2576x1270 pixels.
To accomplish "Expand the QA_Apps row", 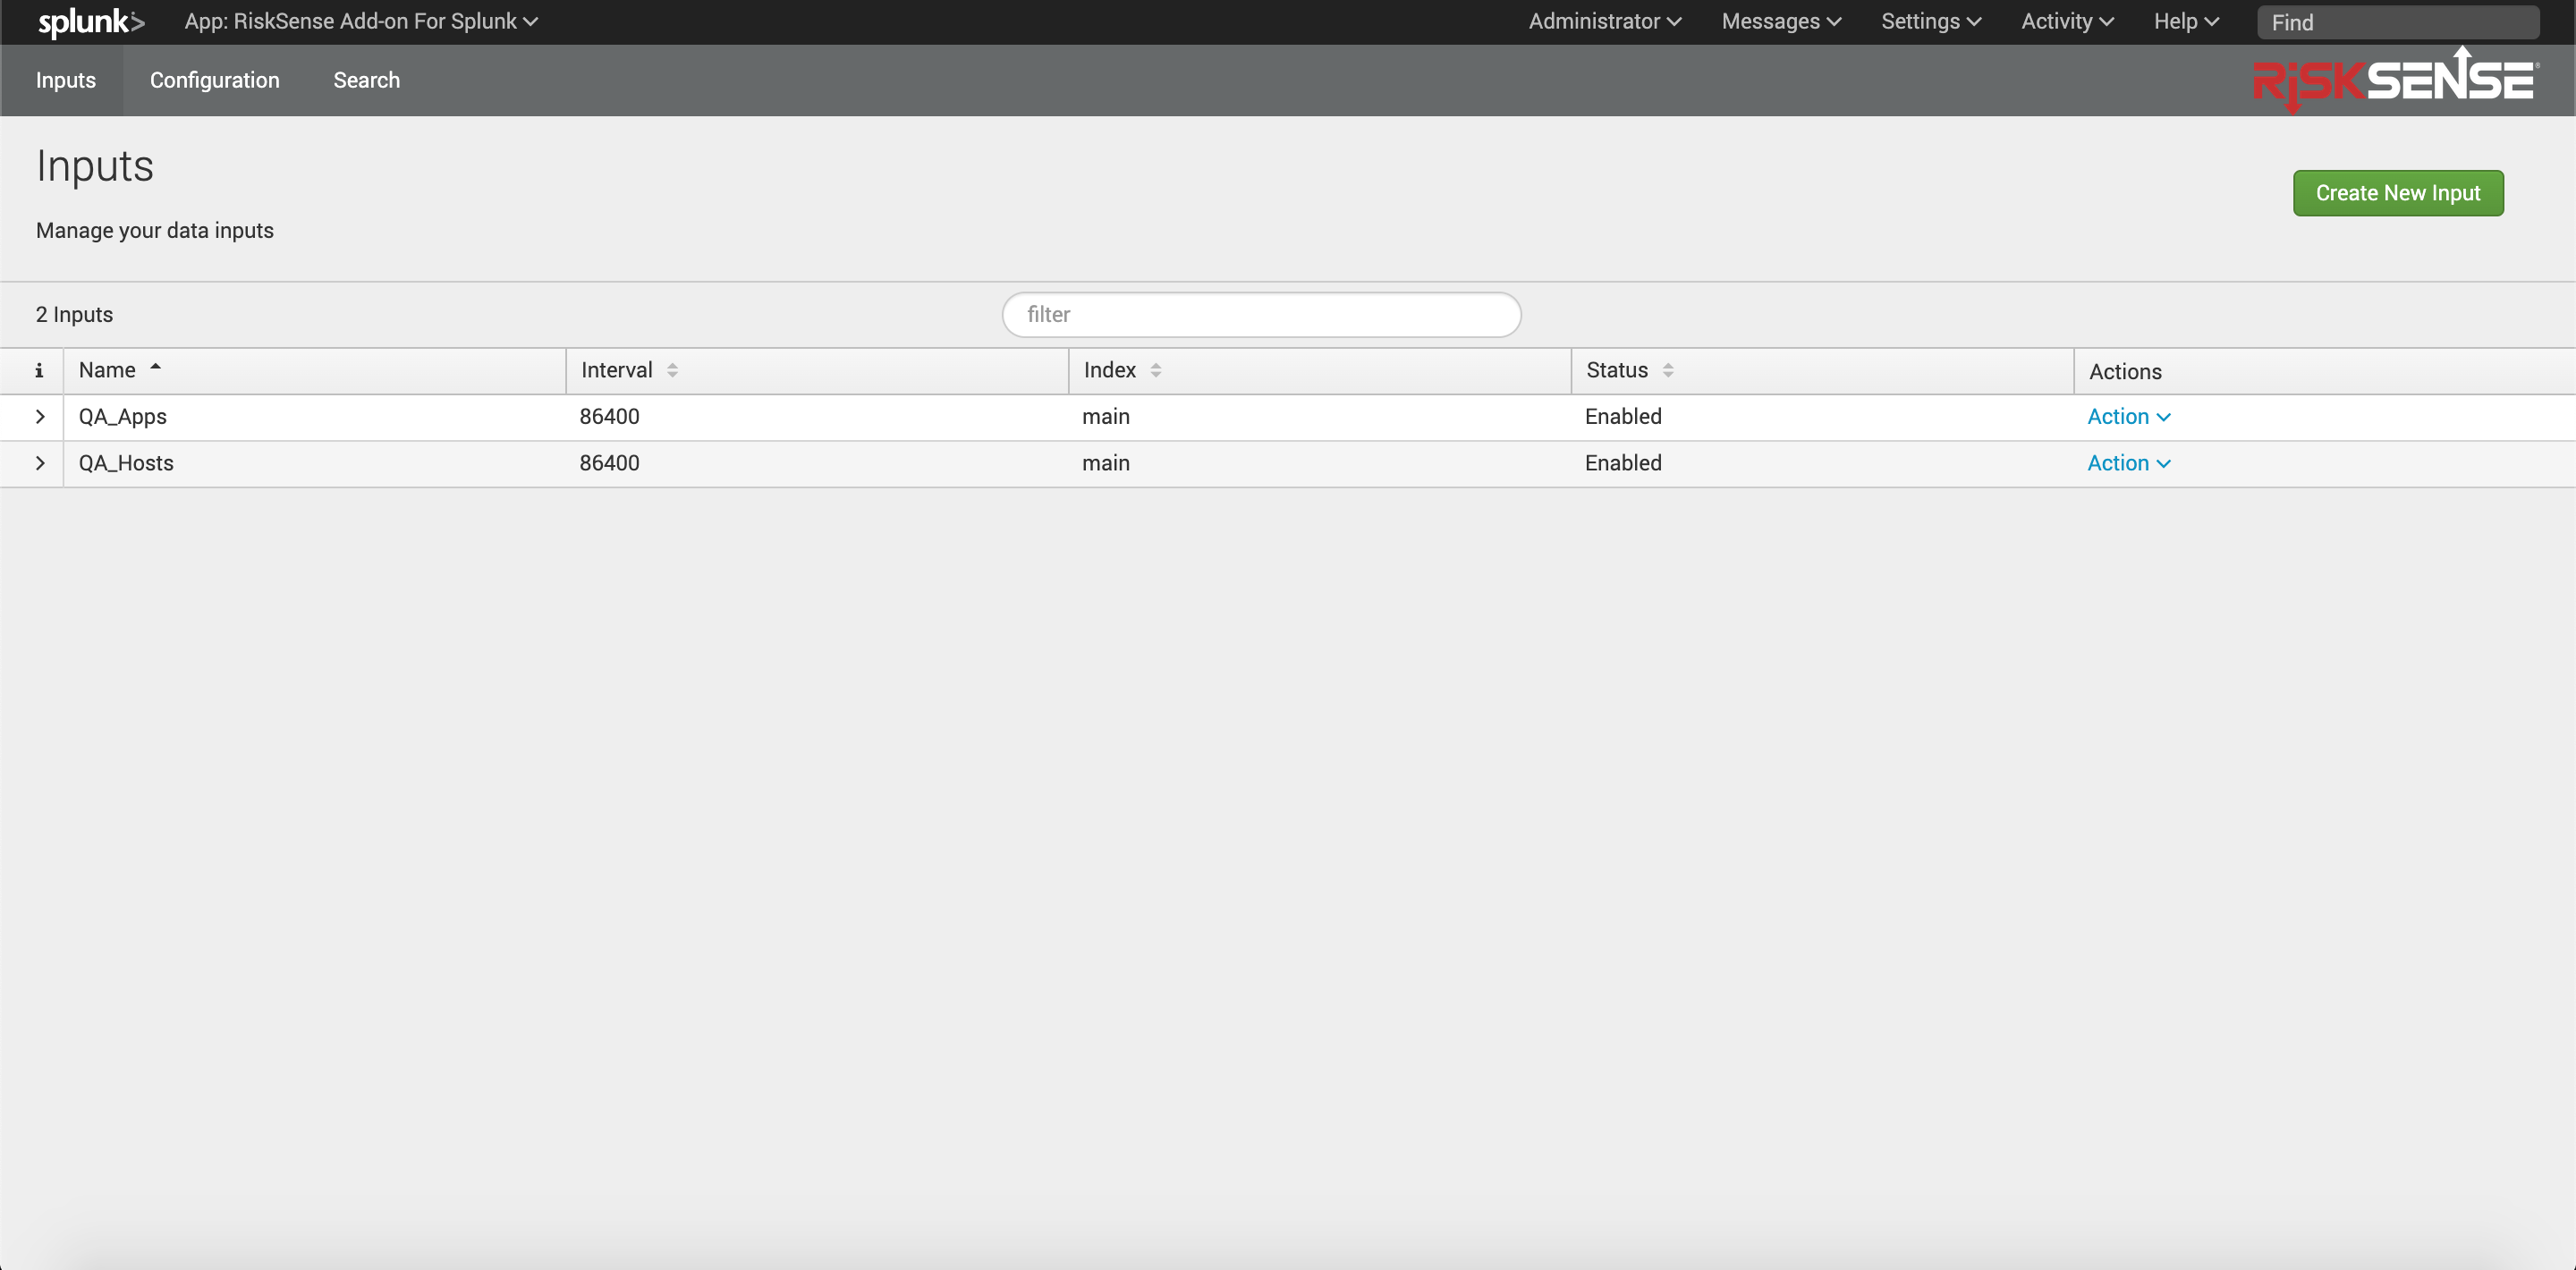I will pos(40,417).
